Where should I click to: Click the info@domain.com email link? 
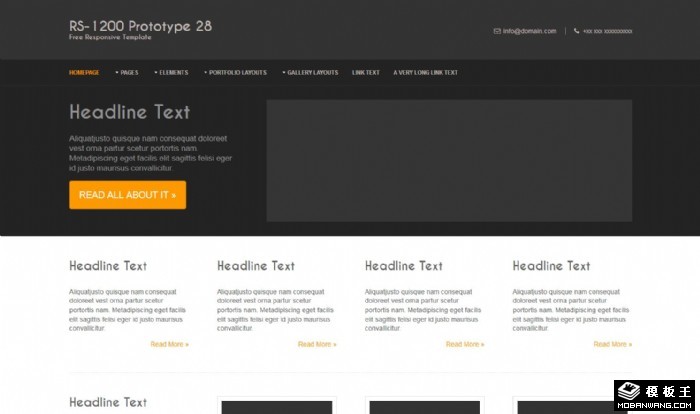pos(529,31)
